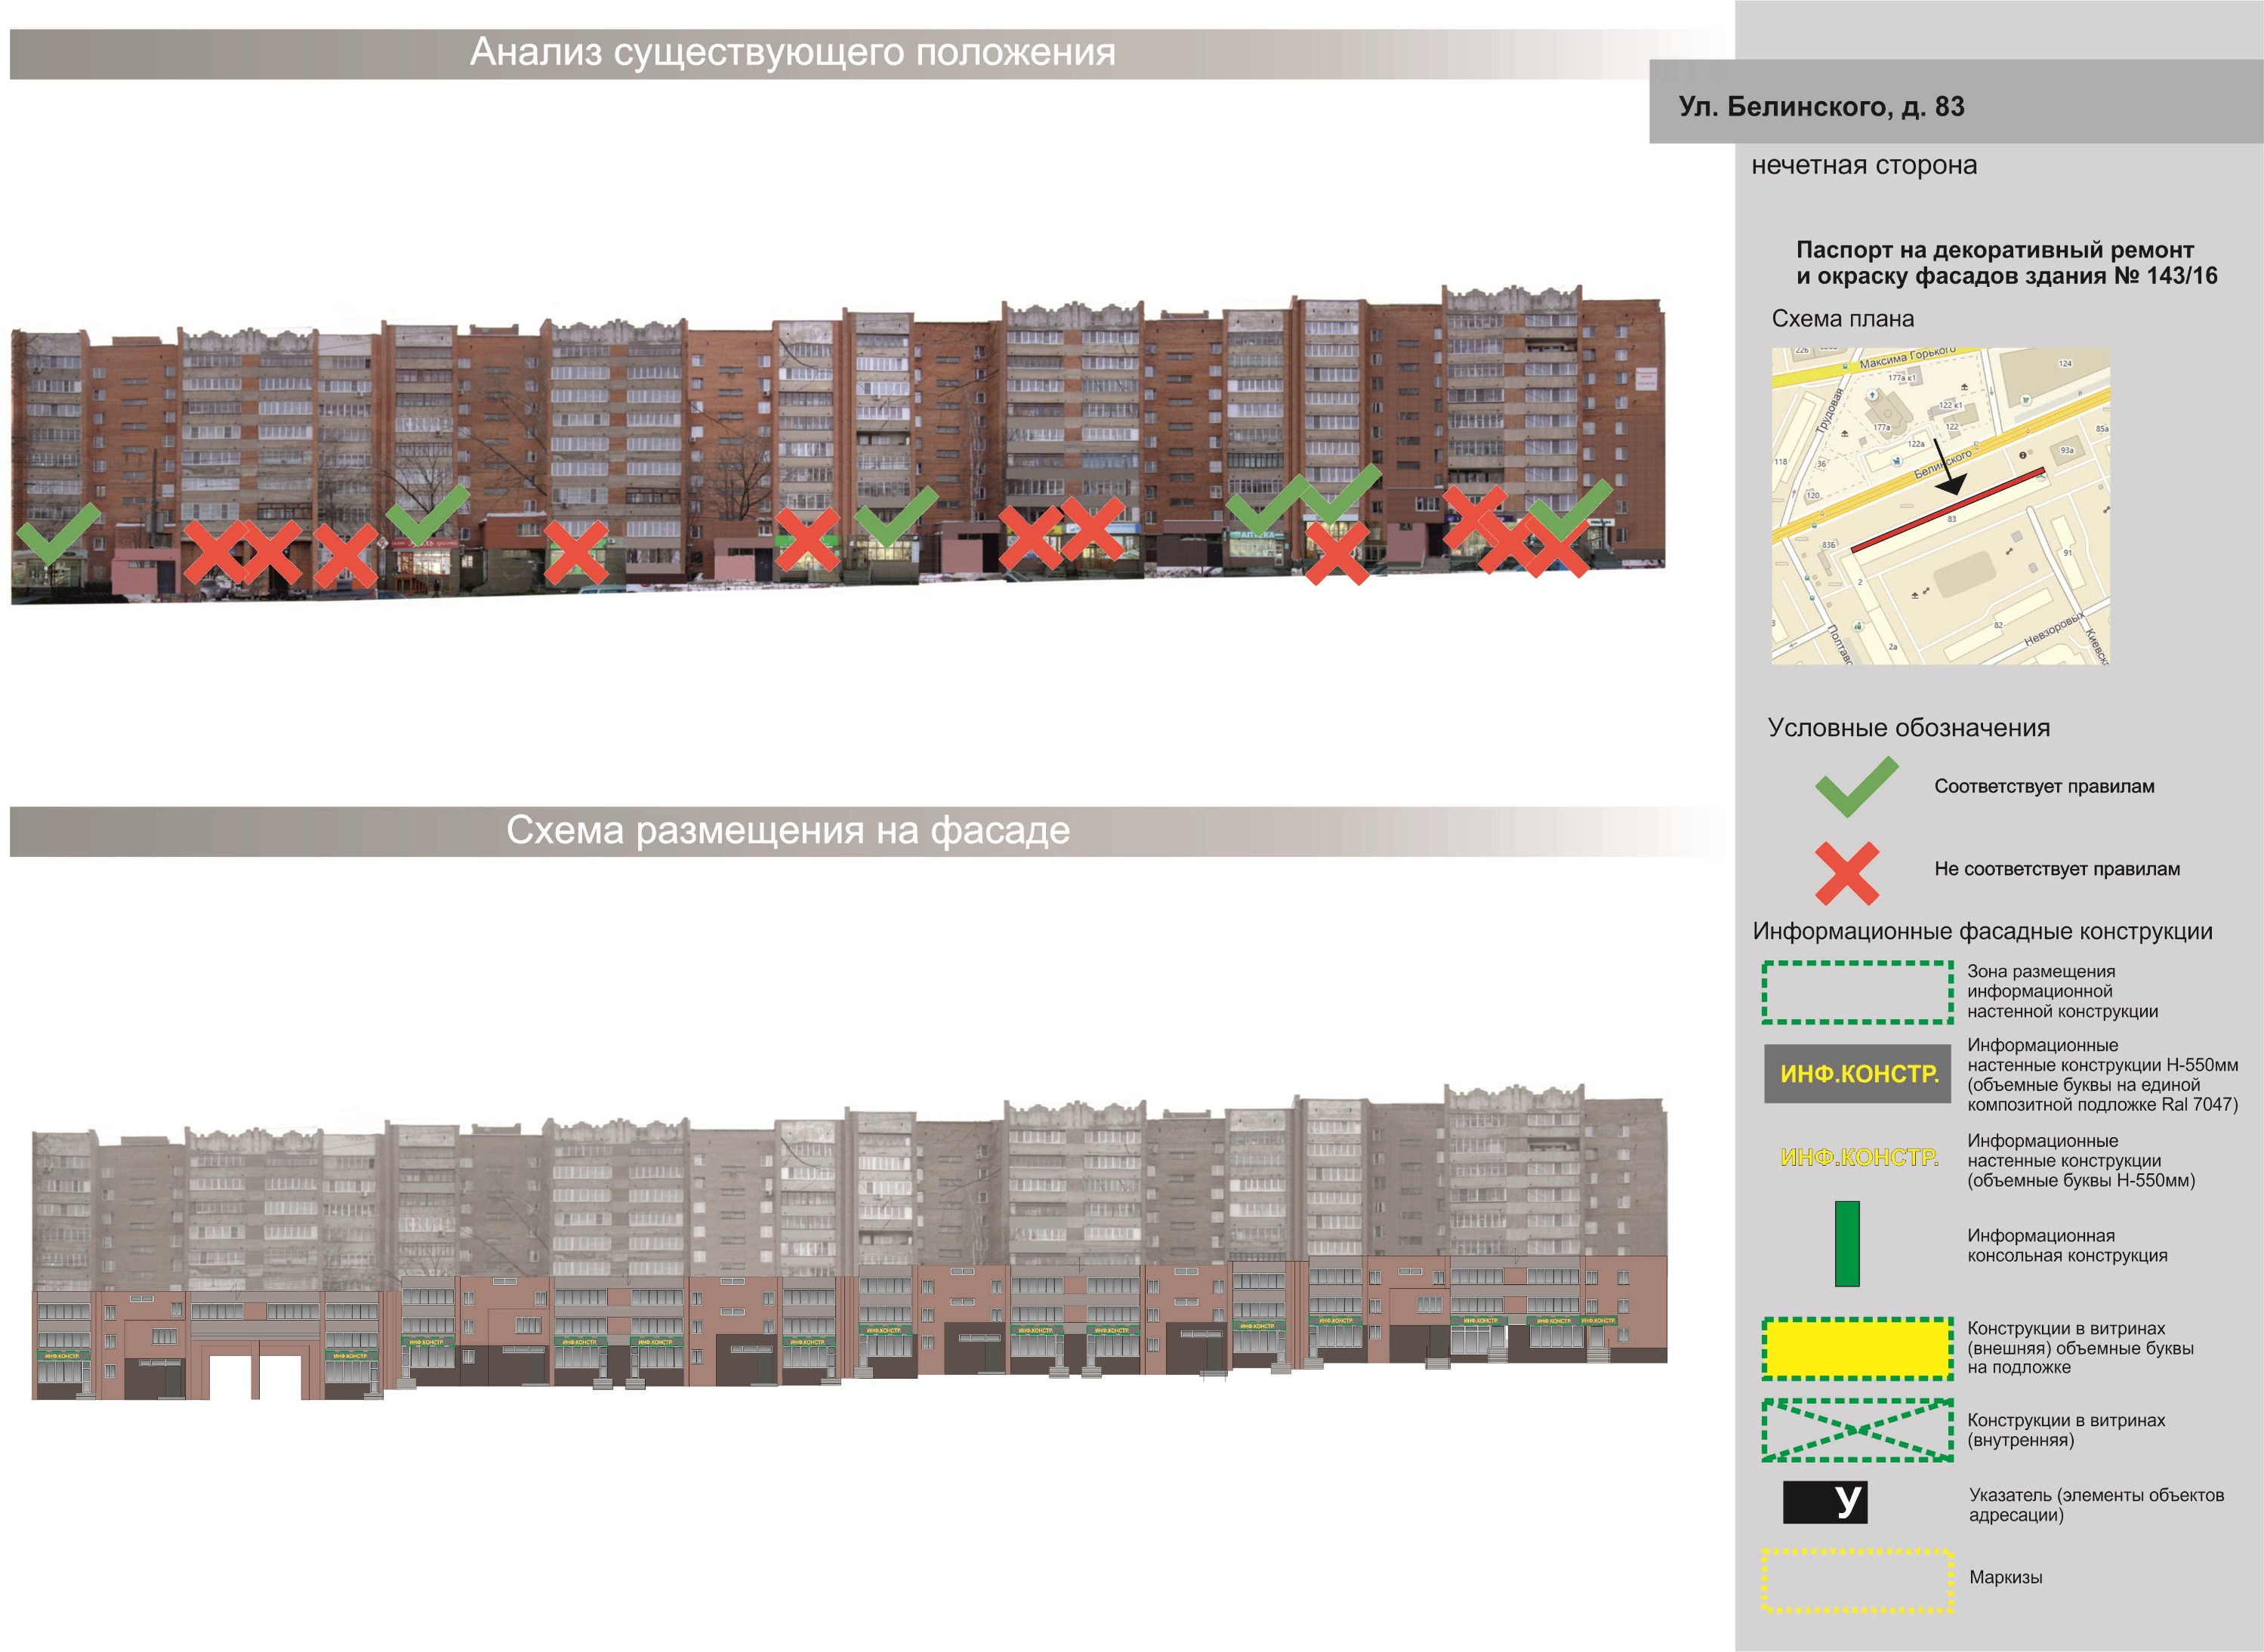Click the plan map thumbnail
The width and height of the screenshot is (2264, 1652).
(x=1941, y=506)
